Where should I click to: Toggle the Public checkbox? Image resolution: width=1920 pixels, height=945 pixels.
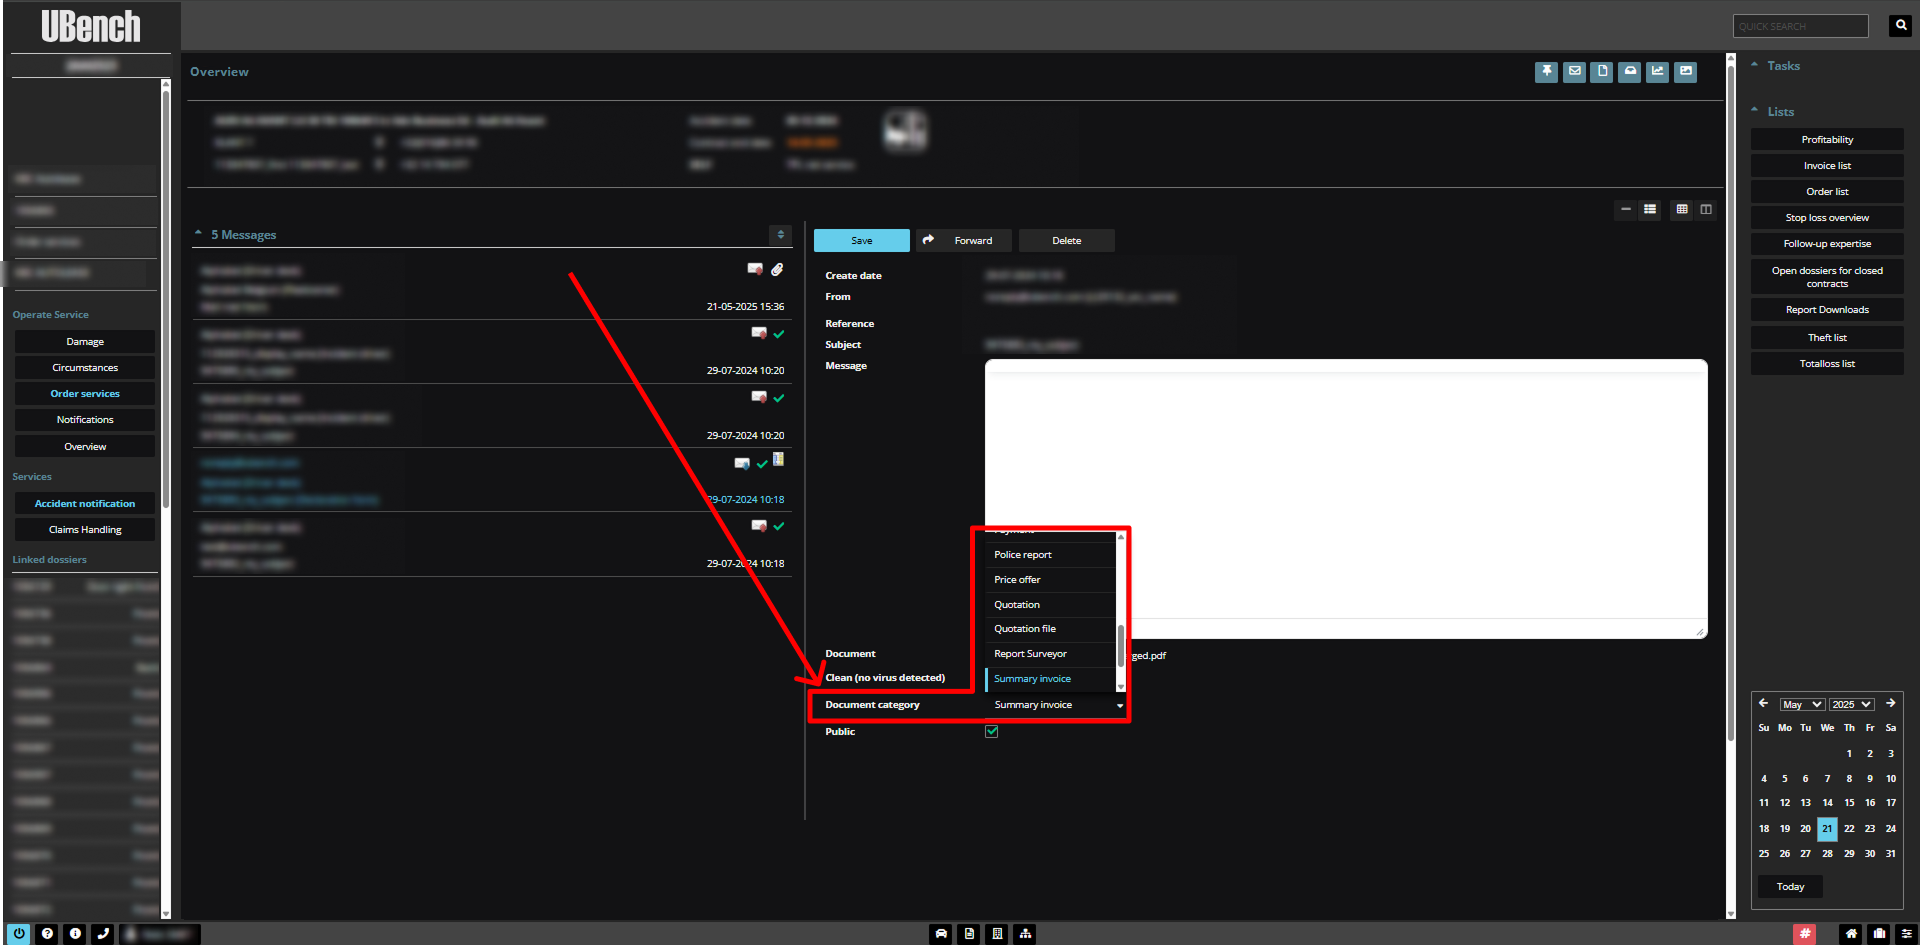(992, 731)
